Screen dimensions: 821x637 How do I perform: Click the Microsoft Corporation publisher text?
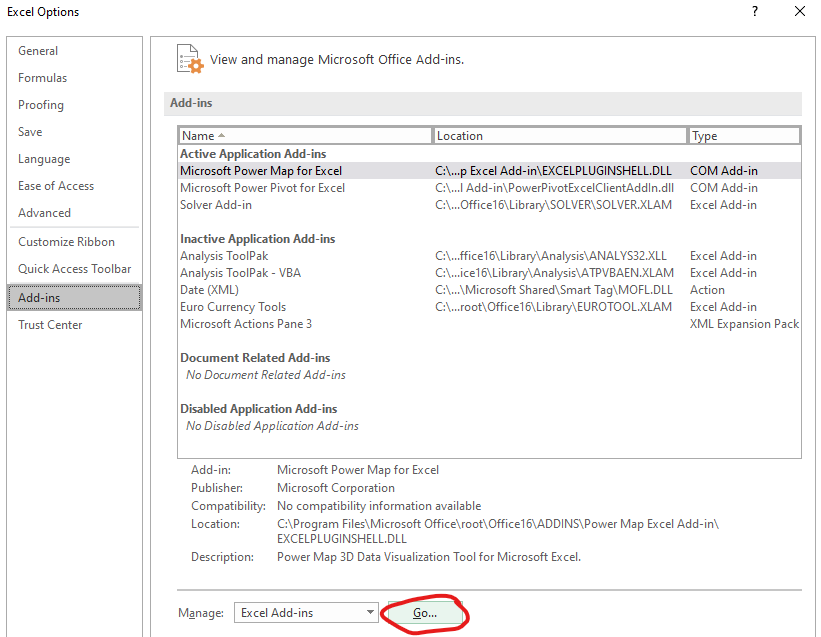[x=336, y=488]
